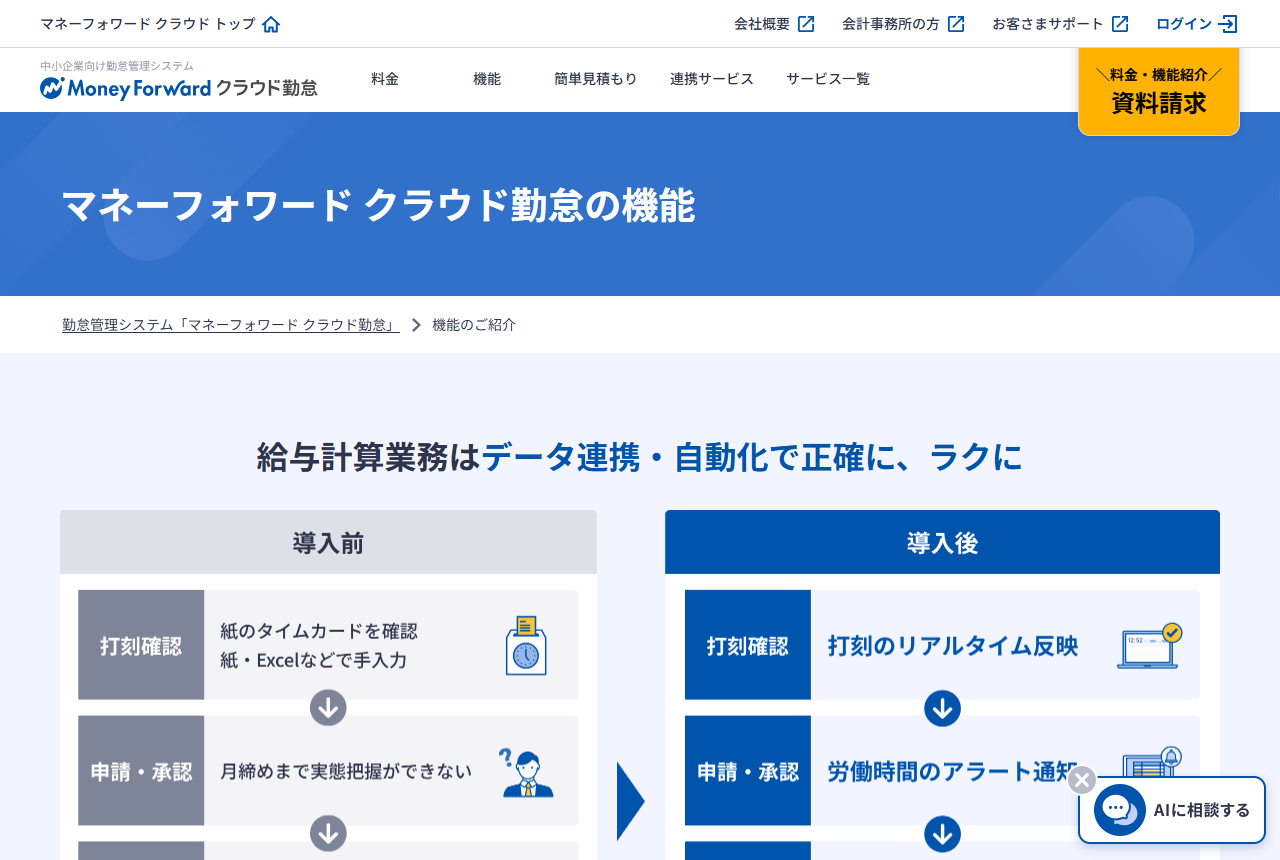Click the 勤怠管理システム breadcrumb link

tap(231, 325)
